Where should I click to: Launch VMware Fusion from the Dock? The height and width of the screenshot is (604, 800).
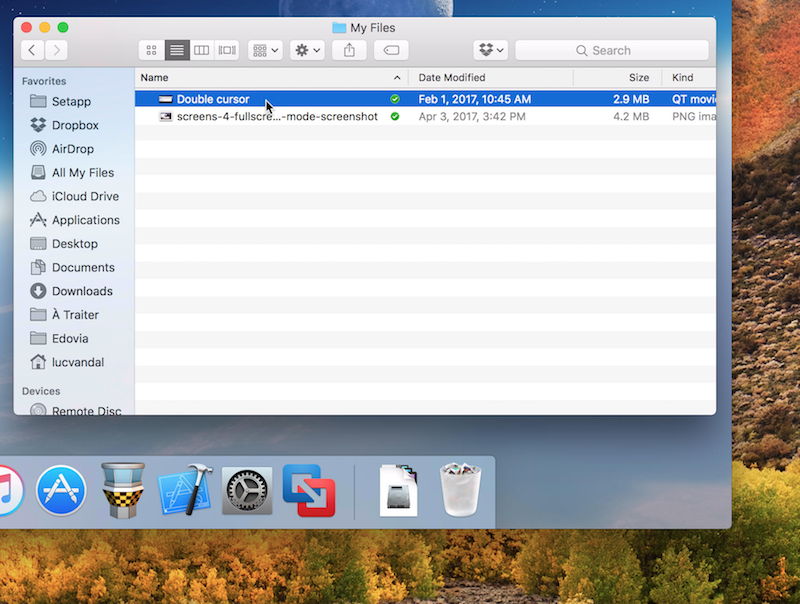309,490
